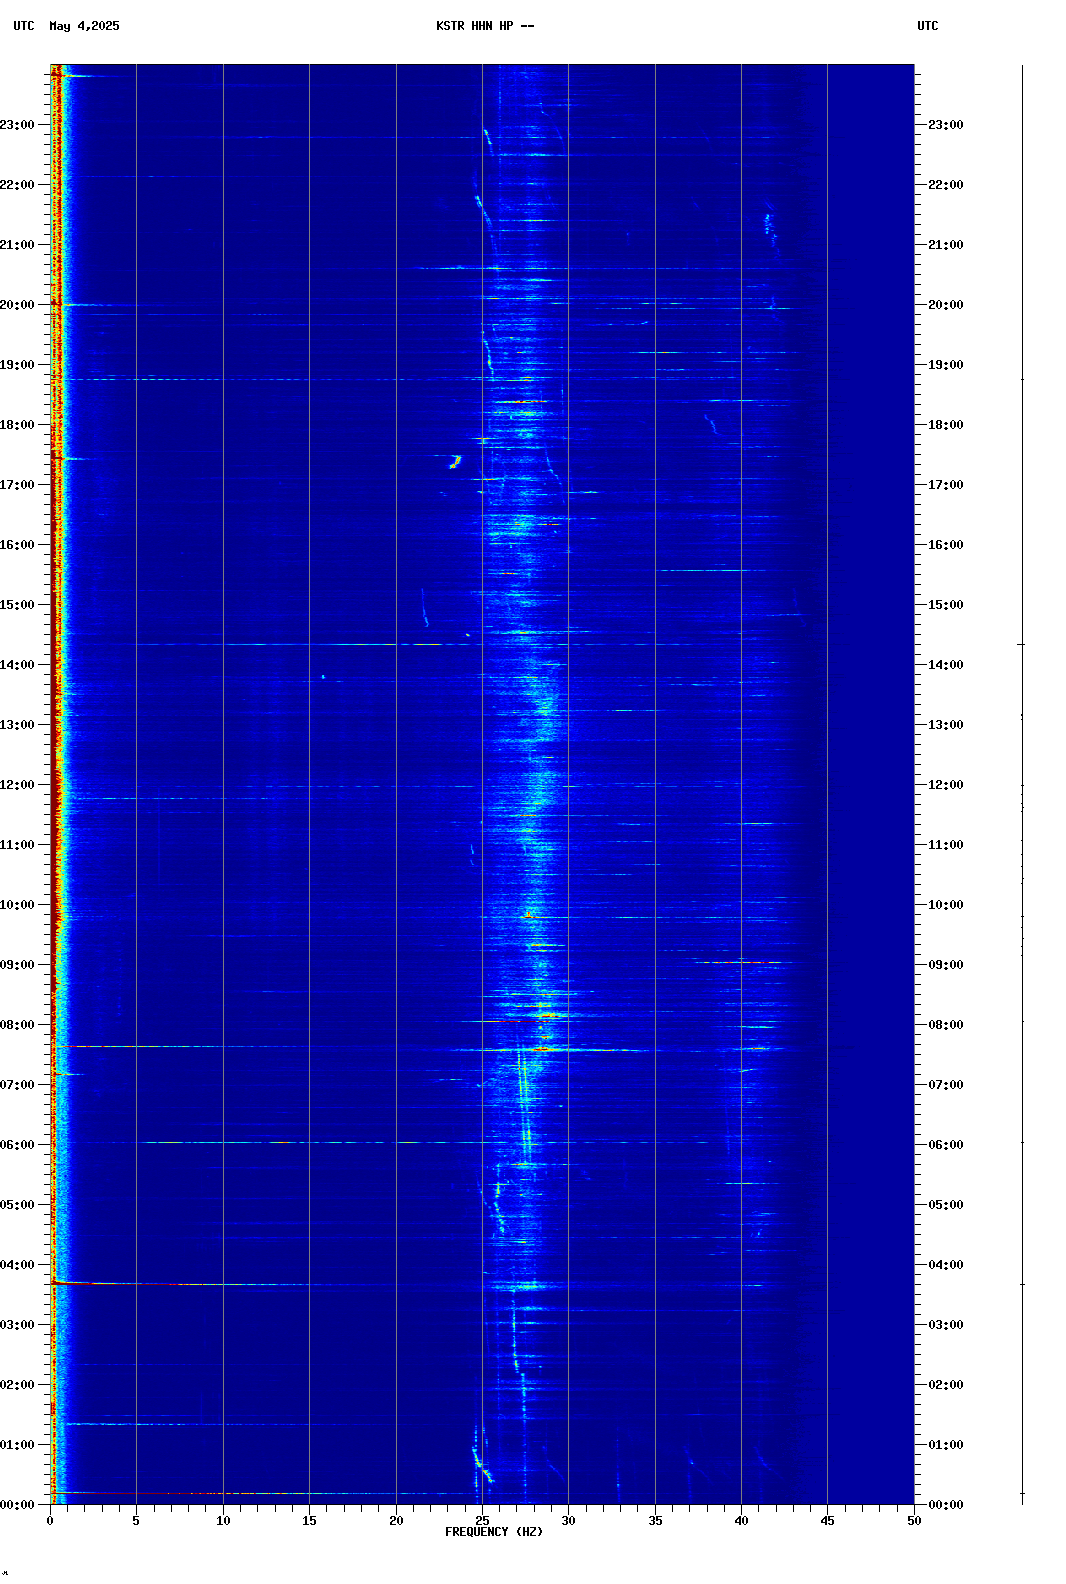Image resolution: width=1066 pixels, height=1584 pixels.
Task: Click the right axis 09:00 time label
Action: point(946,965)
